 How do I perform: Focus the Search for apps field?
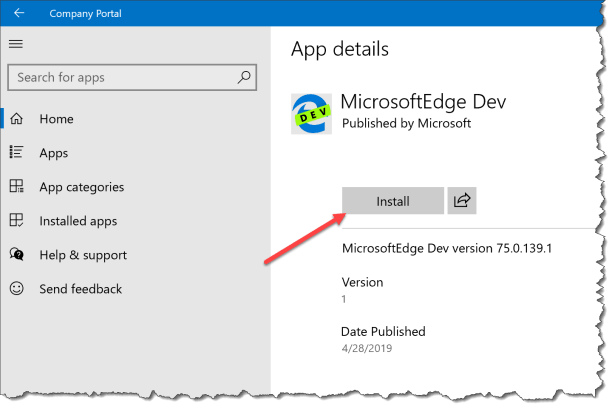click(132, 77)
